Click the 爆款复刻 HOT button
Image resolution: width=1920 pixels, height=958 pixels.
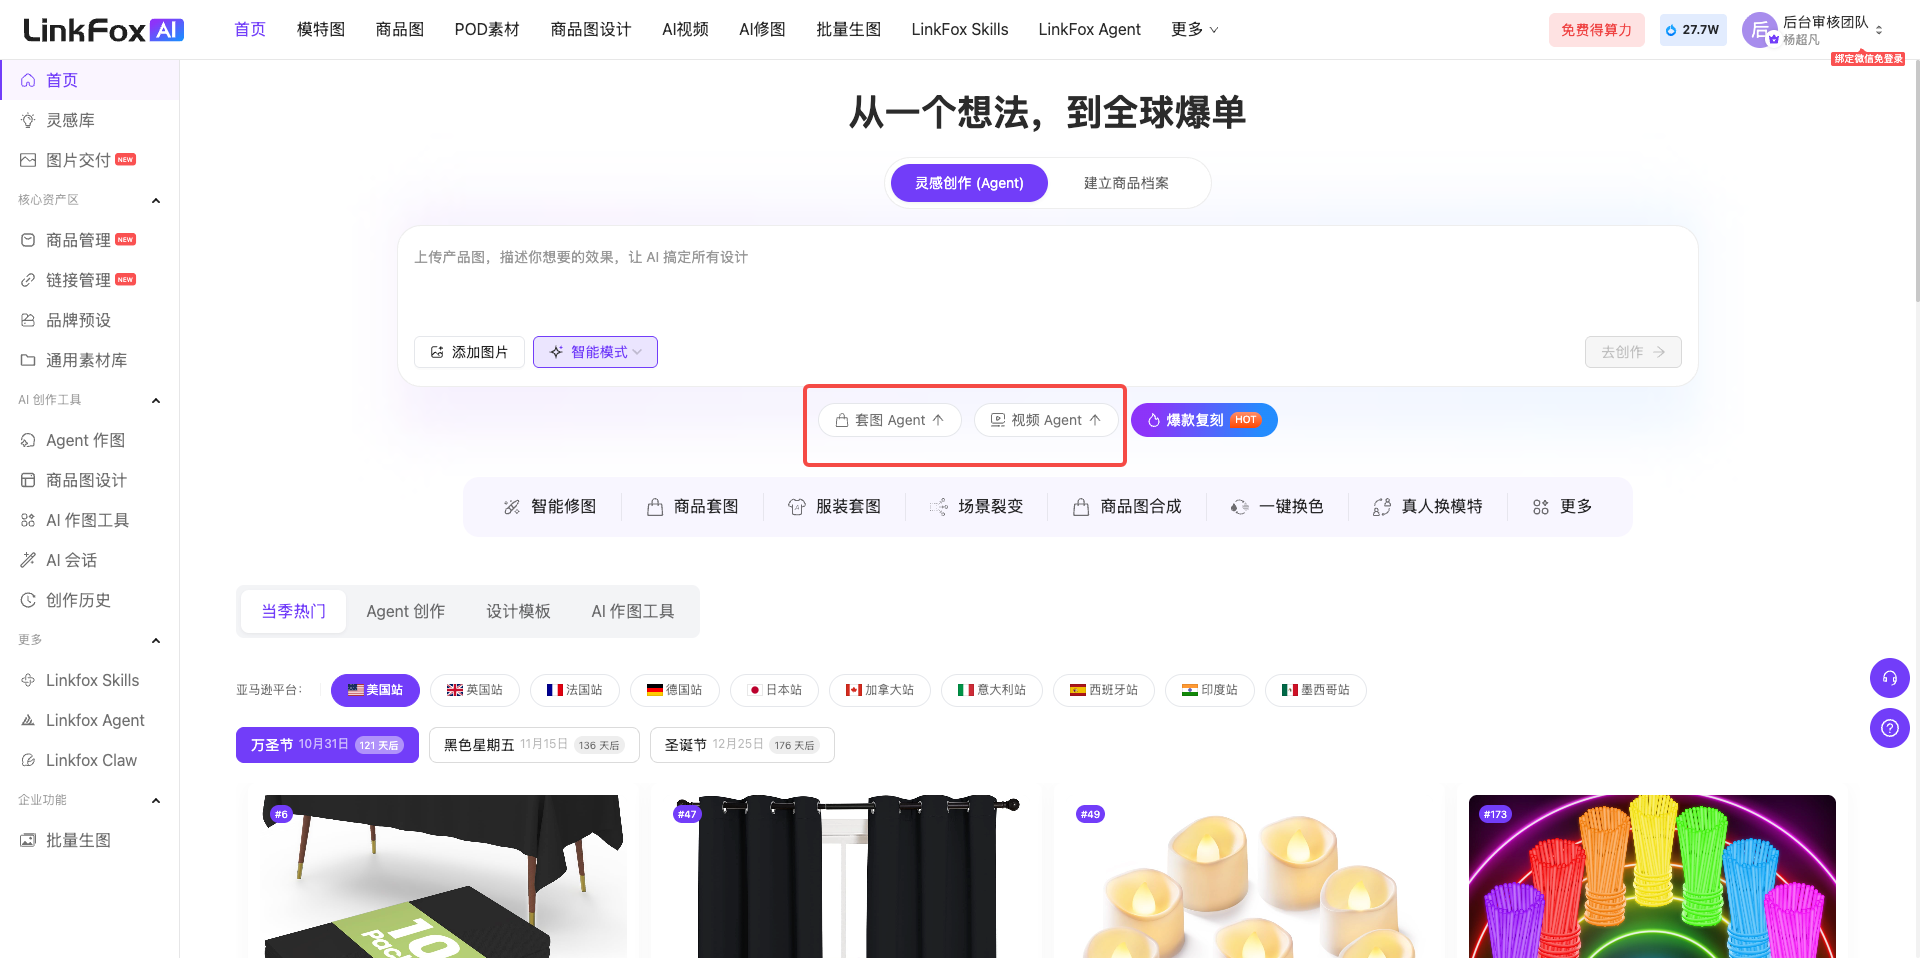click(x=1204, y=420)
